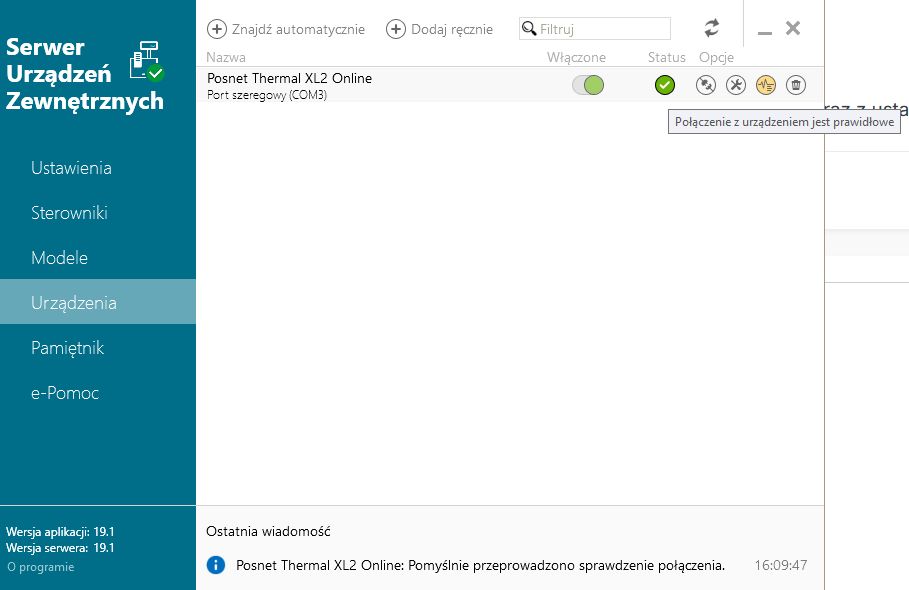Click the Status column header
The width and height of the screenshot is (909, 590).
pyautogui.click(x=667, y=57)
